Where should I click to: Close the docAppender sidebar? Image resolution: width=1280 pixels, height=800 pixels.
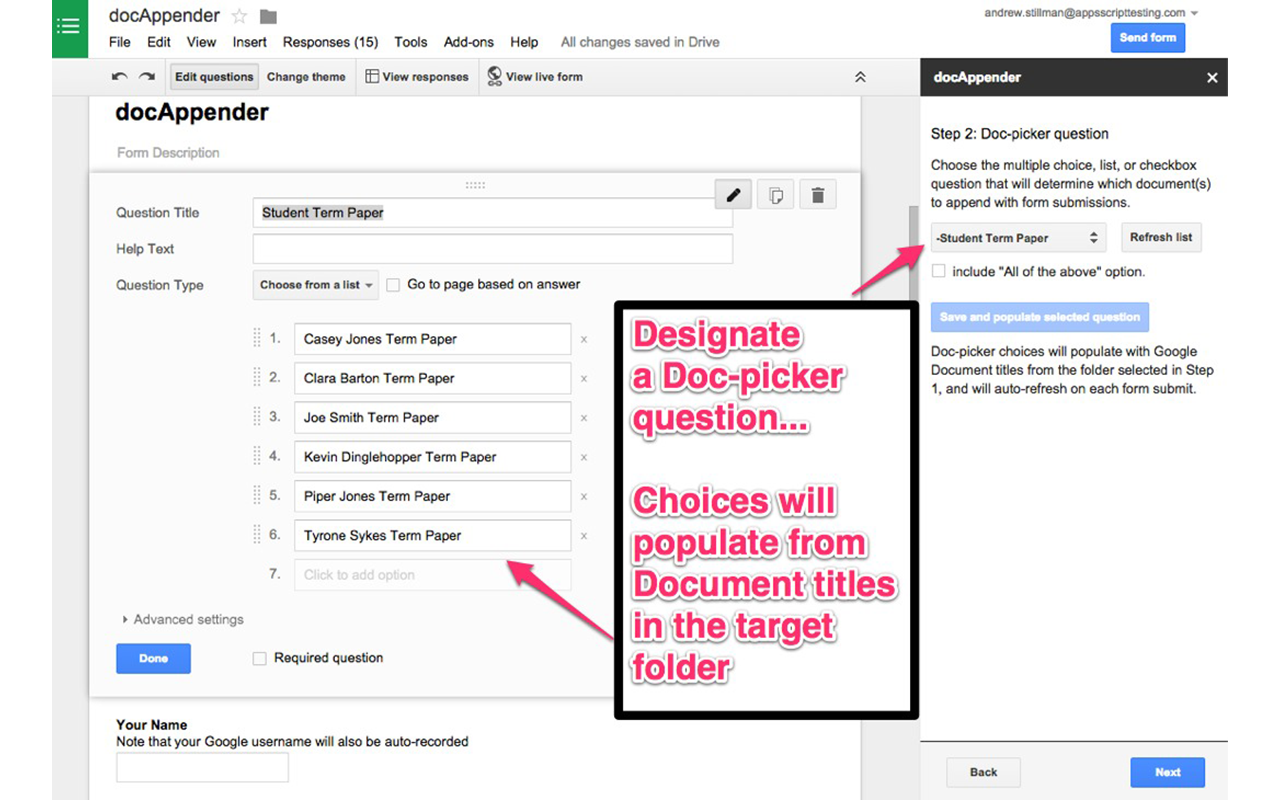pos(1212,77)
